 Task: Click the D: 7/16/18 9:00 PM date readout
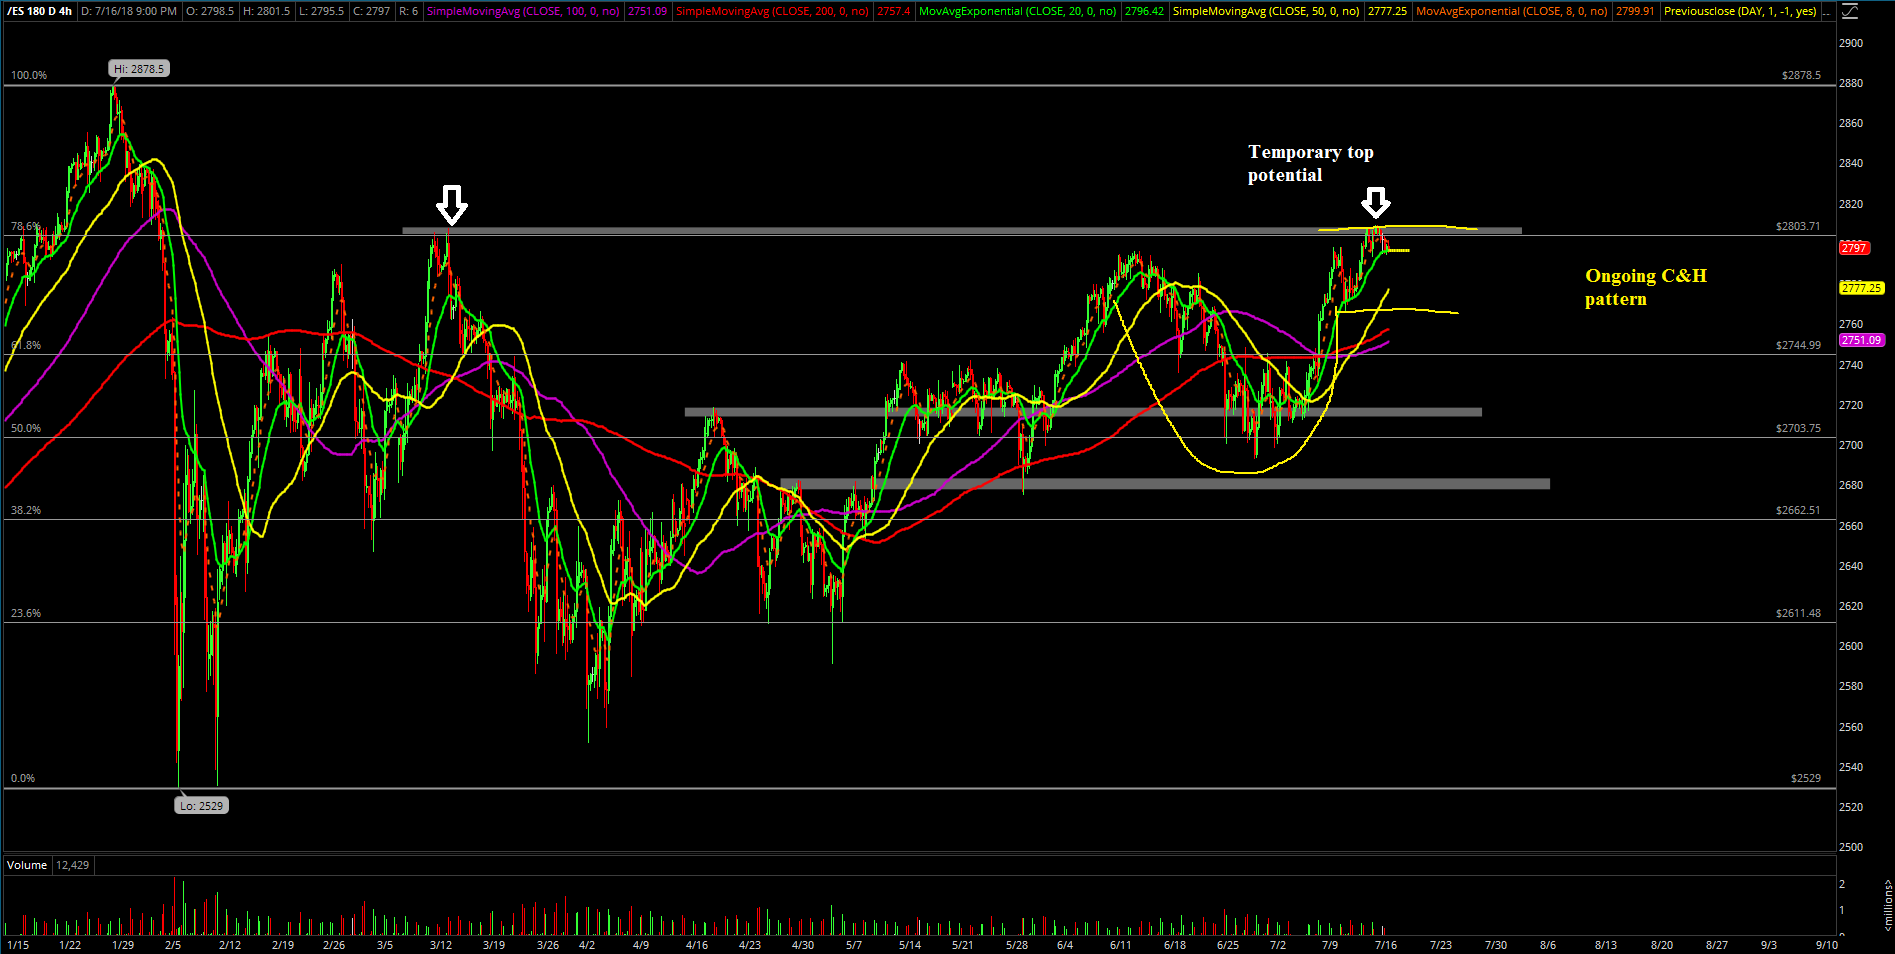[x=129, y=11]
